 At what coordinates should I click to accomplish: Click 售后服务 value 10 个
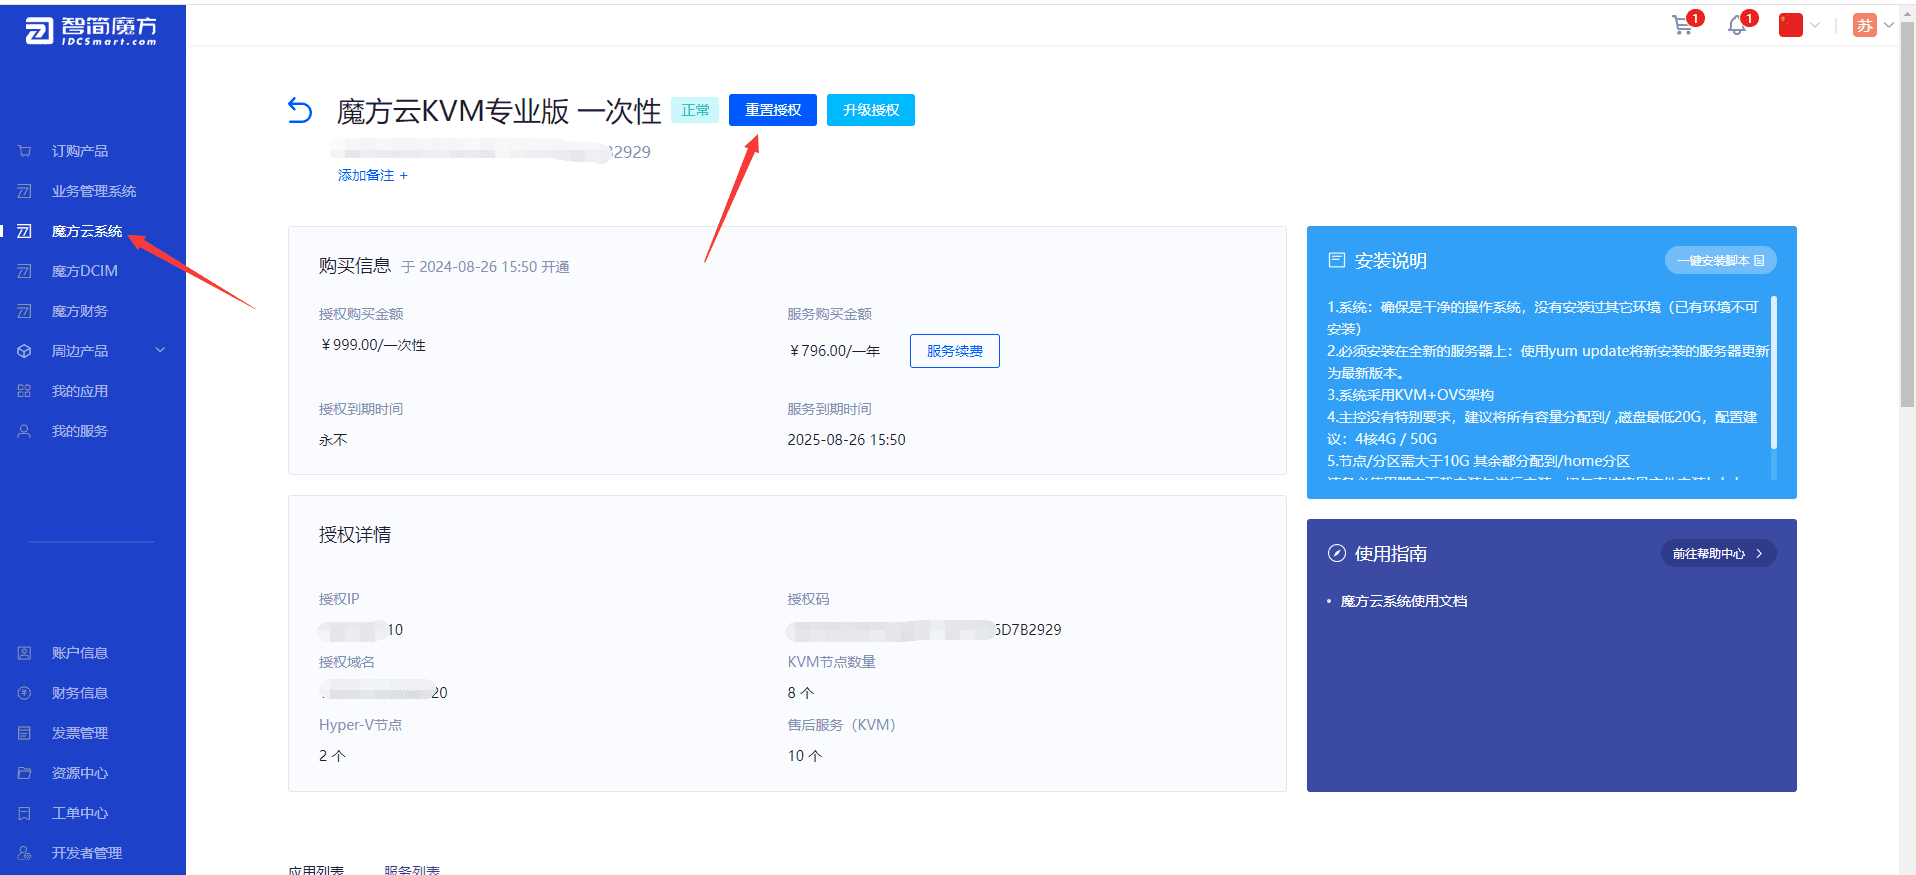(805, 756)
